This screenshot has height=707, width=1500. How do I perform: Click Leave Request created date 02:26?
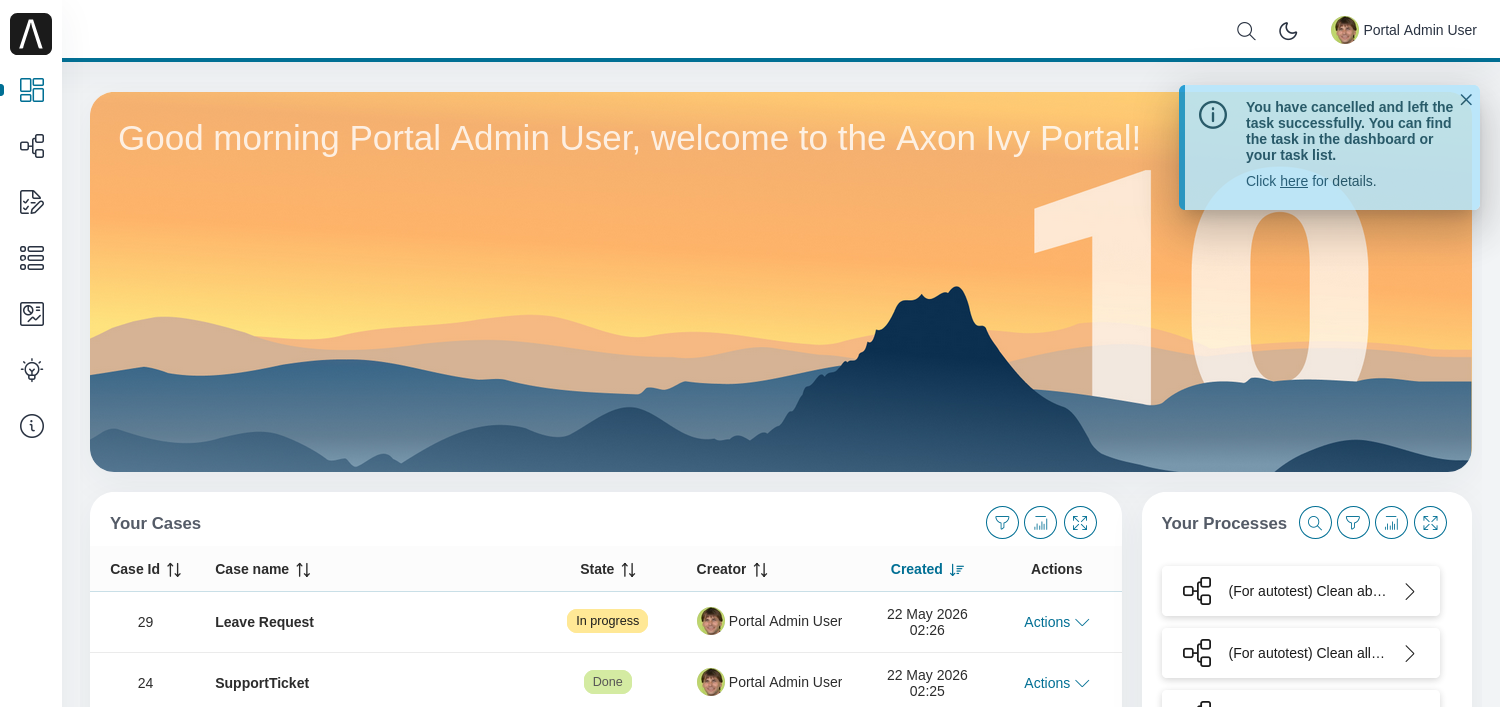[x=927, y=622]
